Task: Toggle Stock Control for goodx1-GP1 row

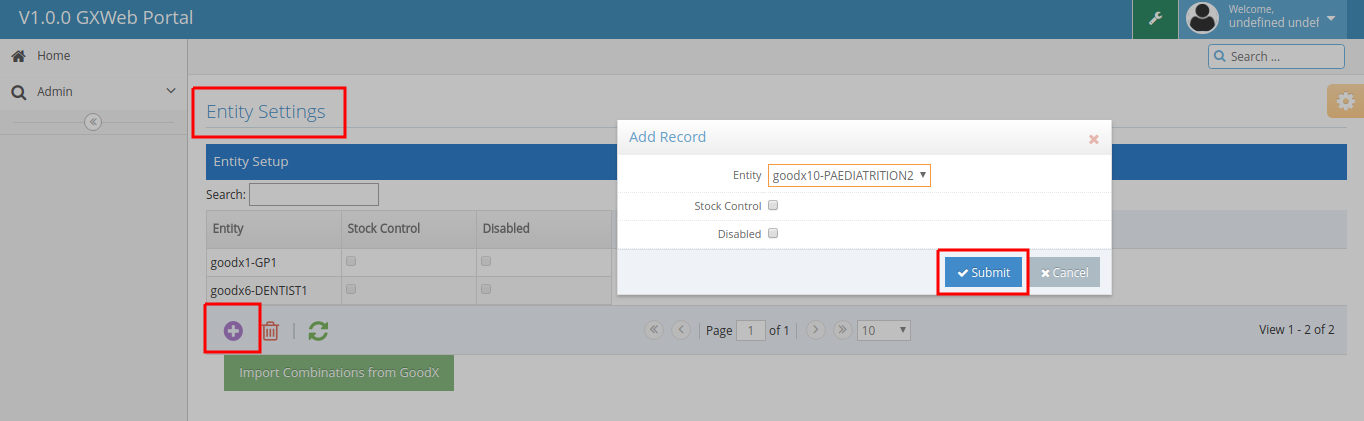Action: point(351,262)
